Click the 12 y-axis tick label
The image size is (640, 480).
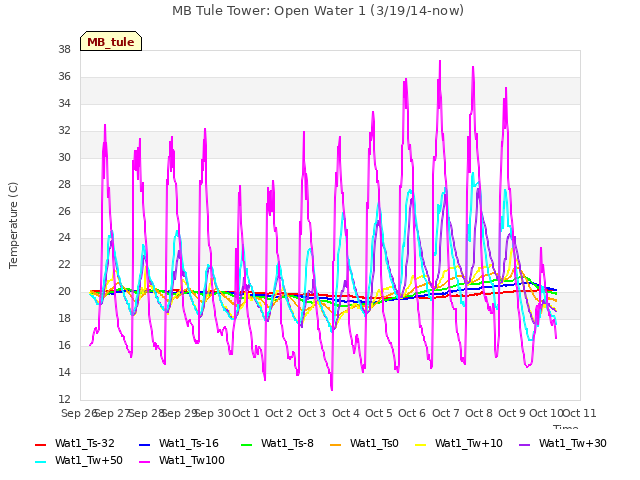[x=64, y=399]
